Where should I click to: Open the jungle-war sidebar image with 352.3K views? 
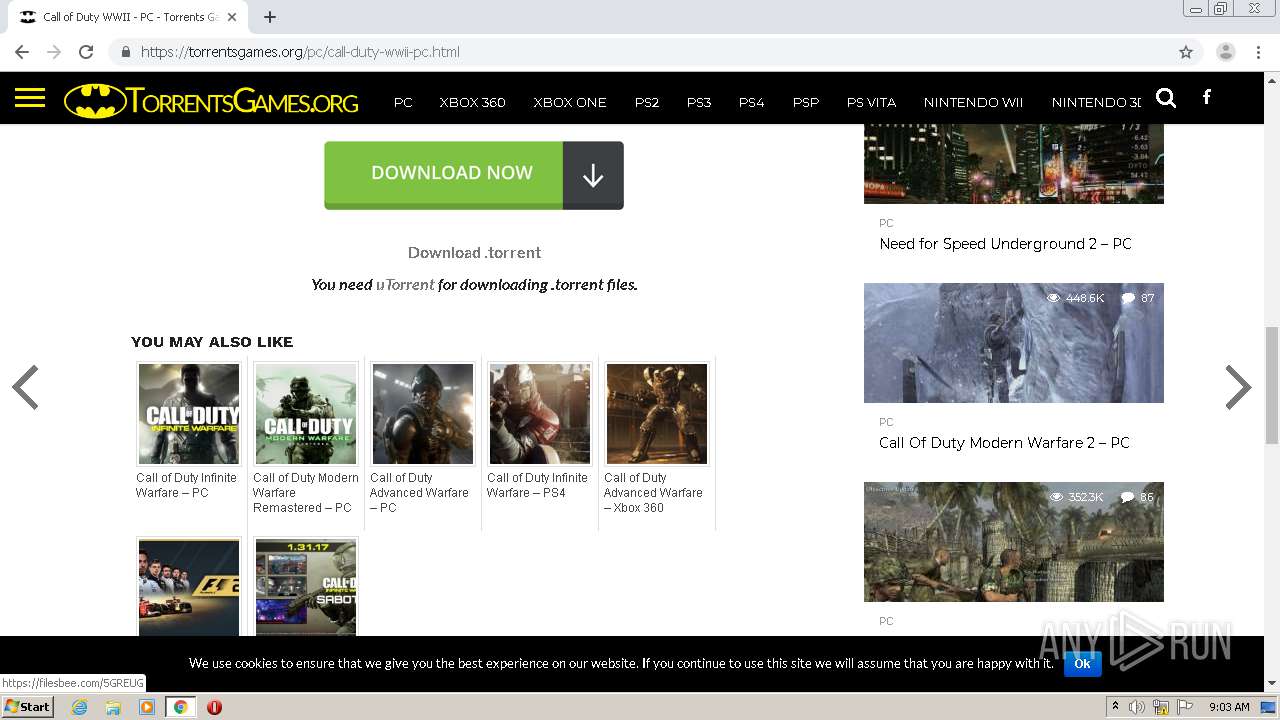1014,542
